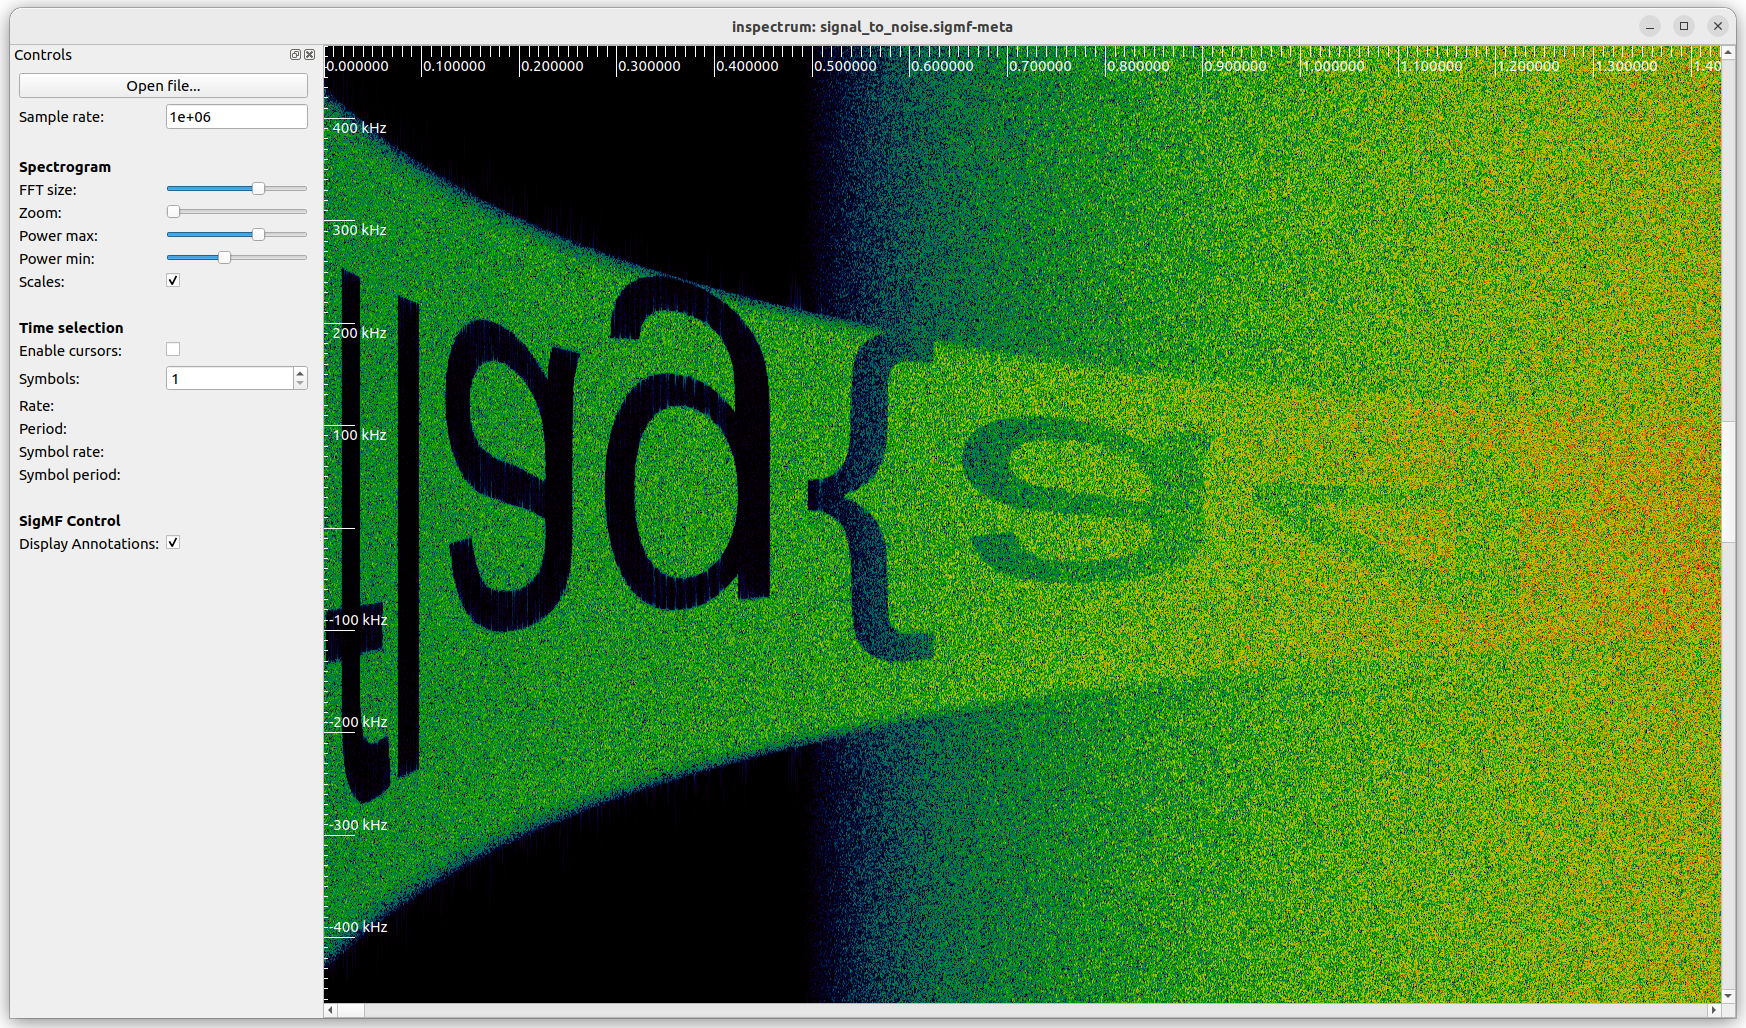Toggle the Scales checkbox off
1746x1028 pixels.
(173, 280)
